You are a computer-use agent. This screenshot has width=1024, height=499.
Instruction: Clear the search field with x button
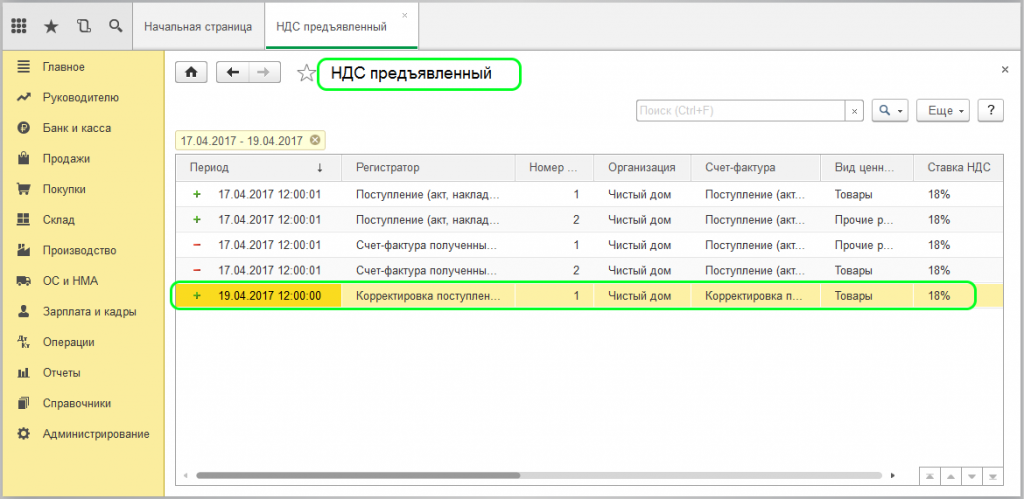(855, 111)
